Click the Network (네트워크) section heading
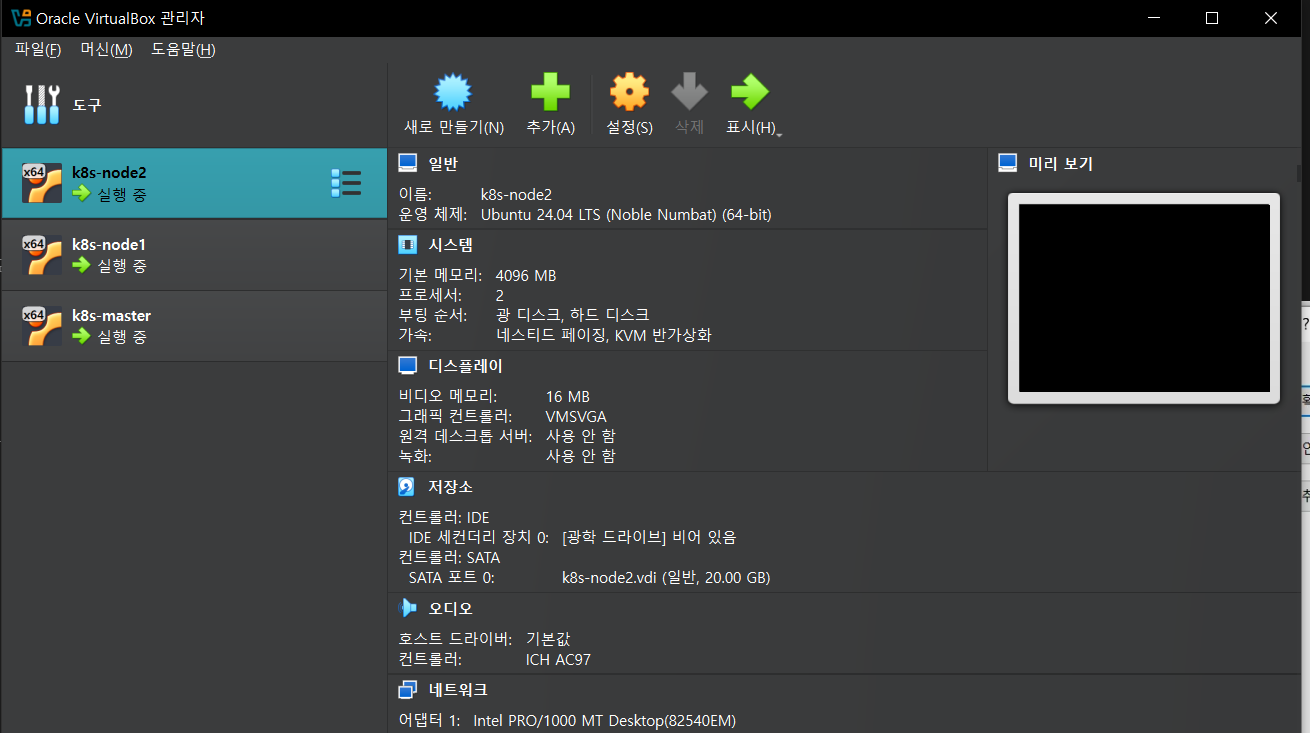Image resolution: width=1310 pixels, height=733 pixels. (458, 690)
